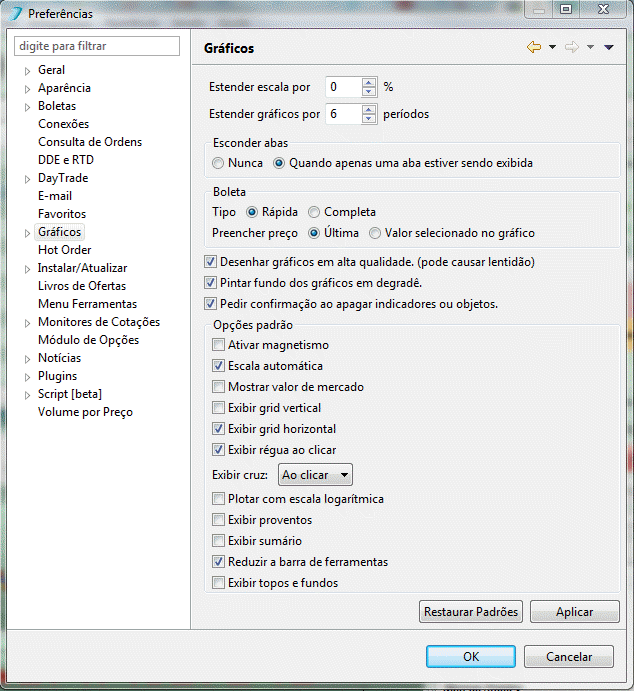Expand the Notícias tree node
The height and width of the screenshot is (691, 634).
(27, 359)
